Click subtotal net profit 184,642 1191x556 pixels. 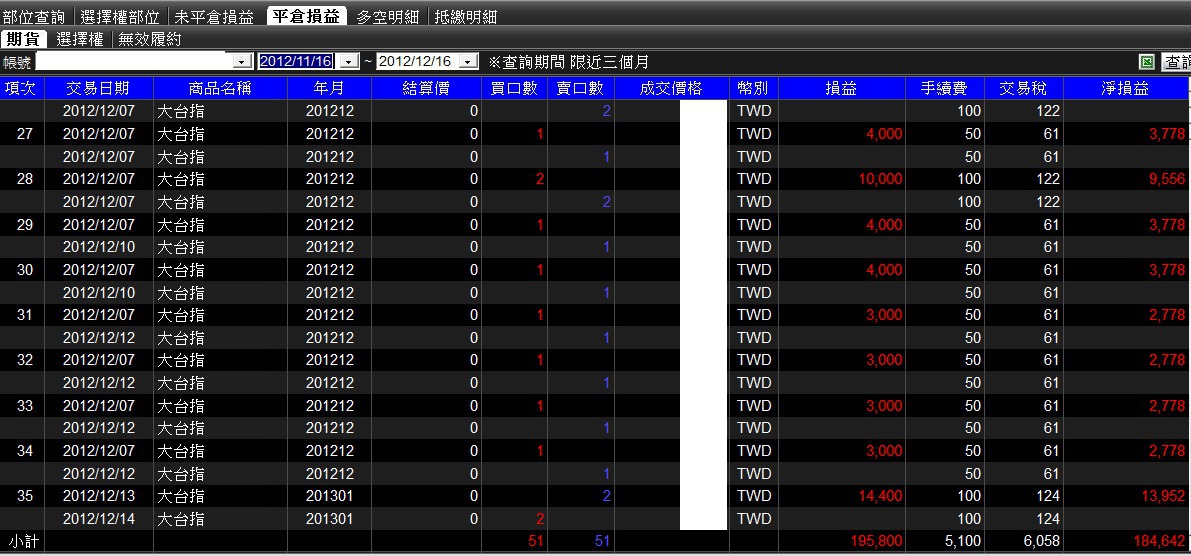pos(1159,542)
